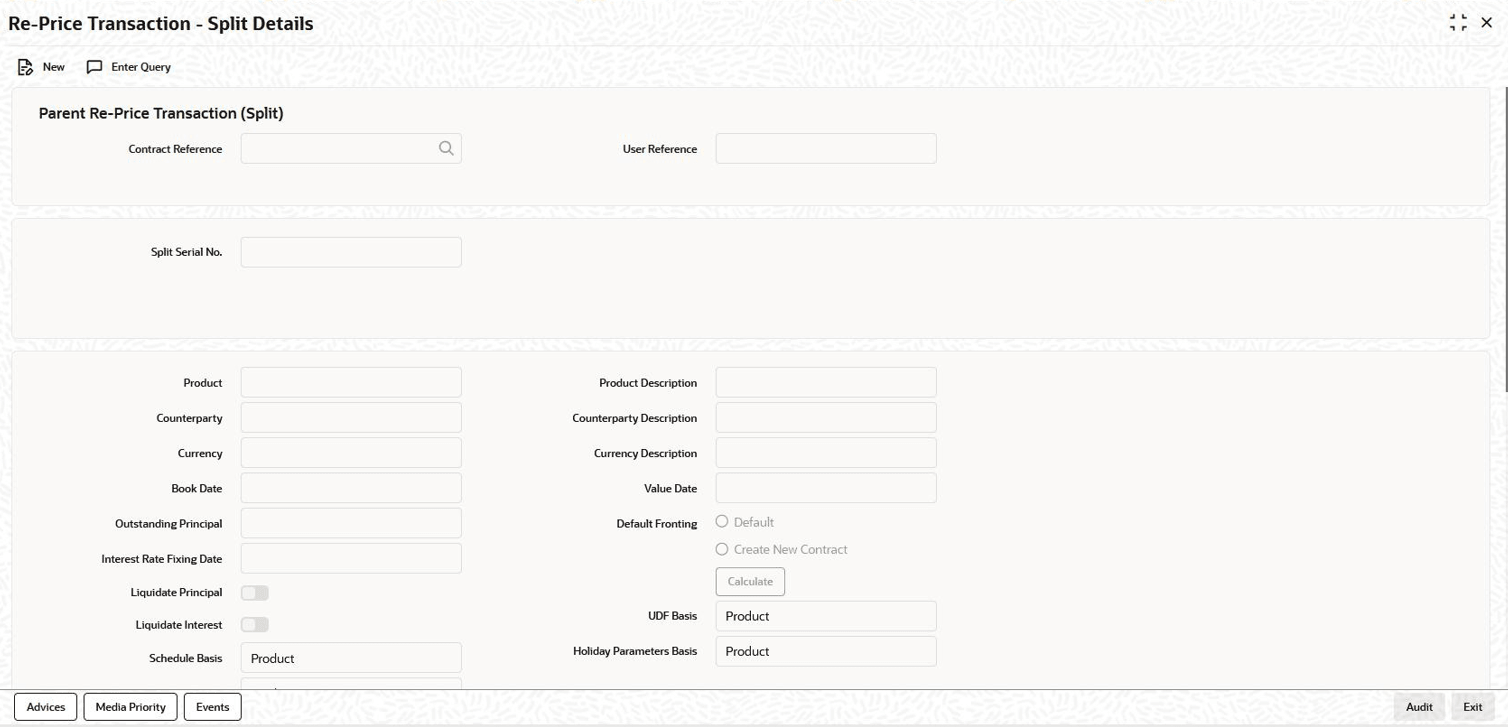Click the Product Description field
Screen dimensions: 1508x727
[x=826, y=382]
